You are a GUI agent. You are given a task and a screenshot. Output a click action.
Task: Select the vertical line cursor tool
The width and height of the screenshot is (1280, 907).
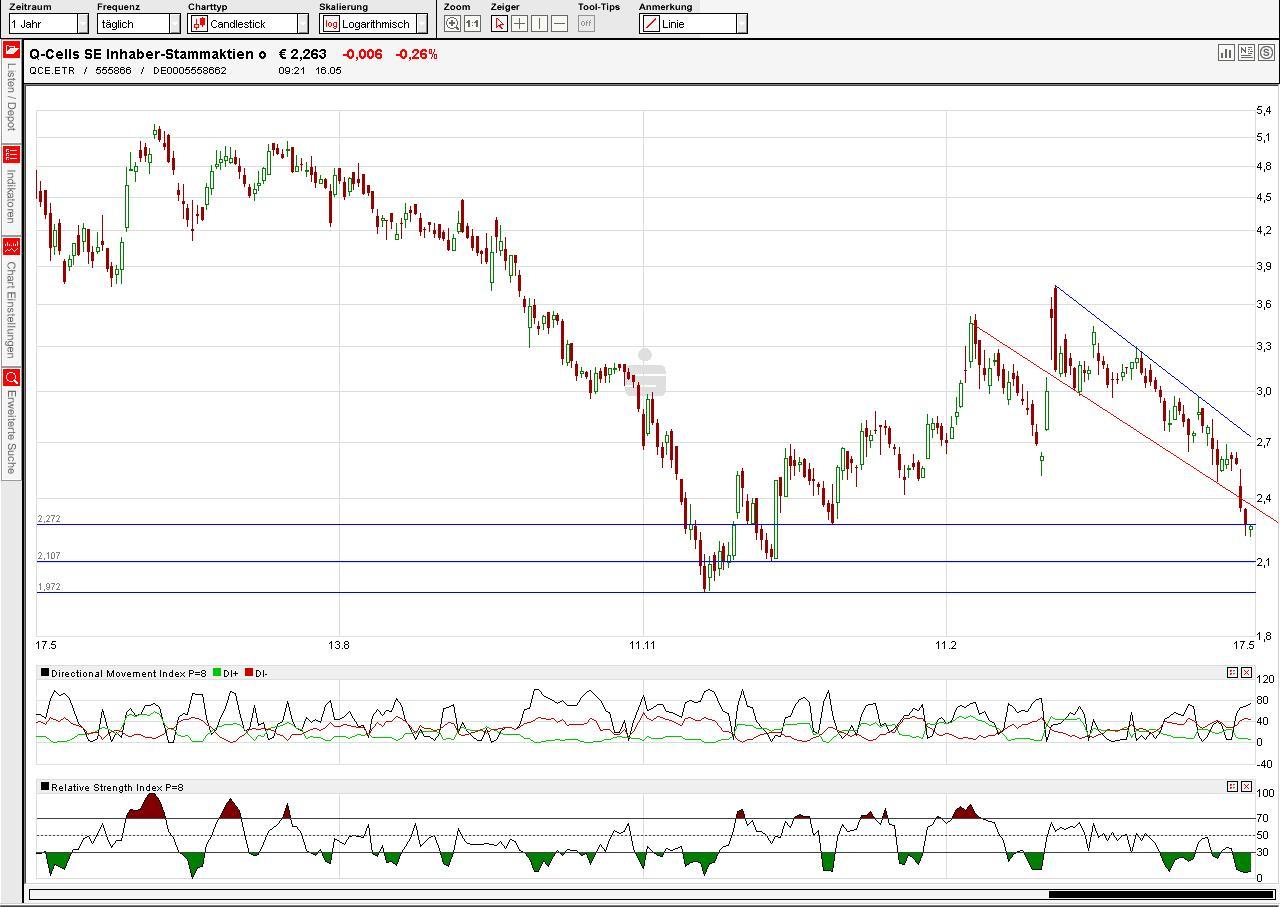540,24
